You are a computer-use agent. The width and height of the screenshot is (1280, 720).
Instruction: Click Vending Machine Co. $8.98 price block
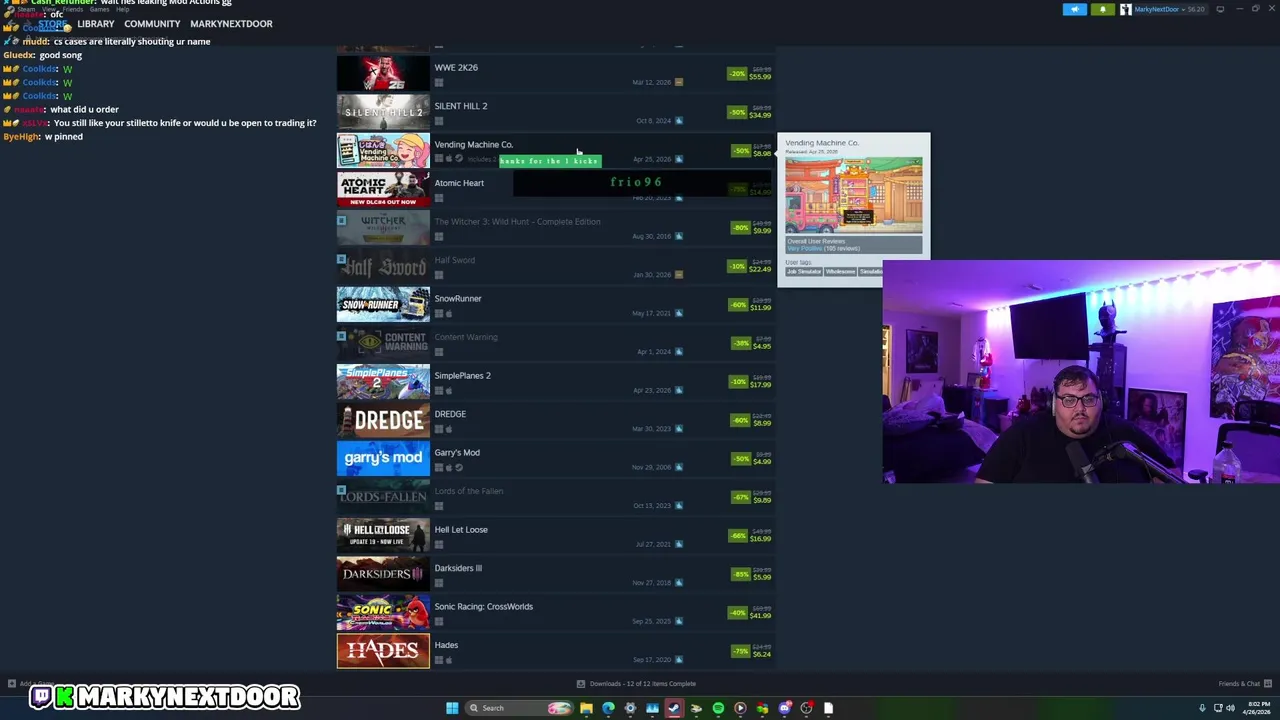click(x=749, y=151)
